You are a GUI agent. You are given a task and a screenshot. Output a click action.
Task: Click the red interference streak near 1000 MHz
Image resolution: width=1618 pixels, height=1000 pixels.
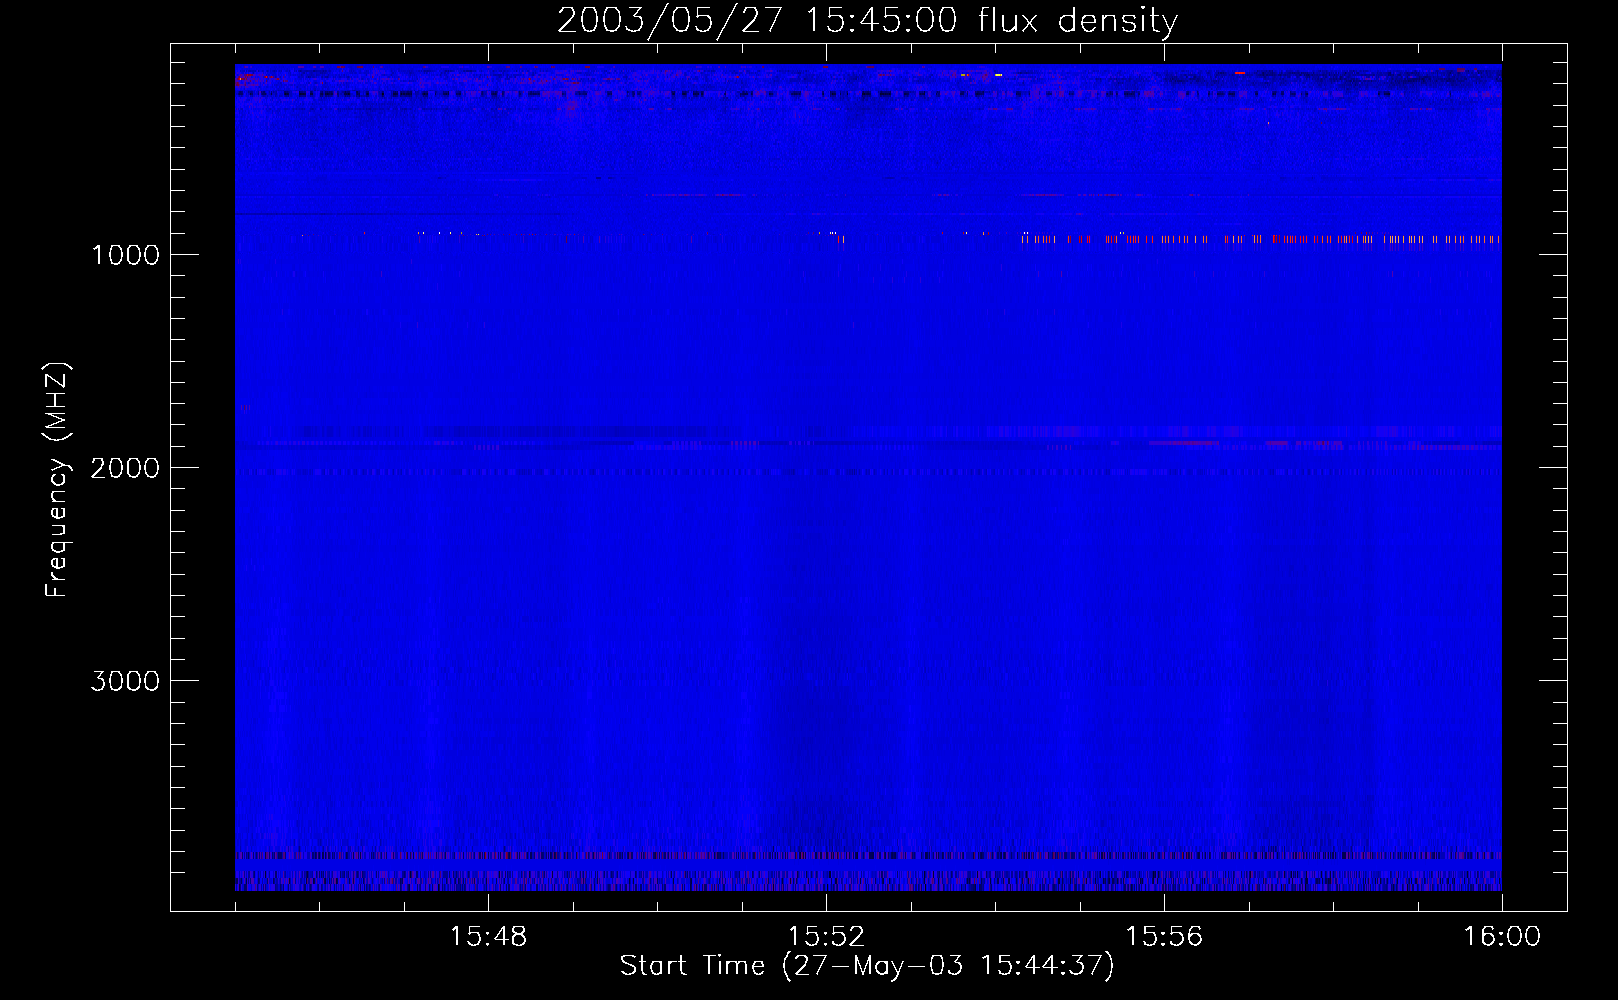[x=1260, y=239]
